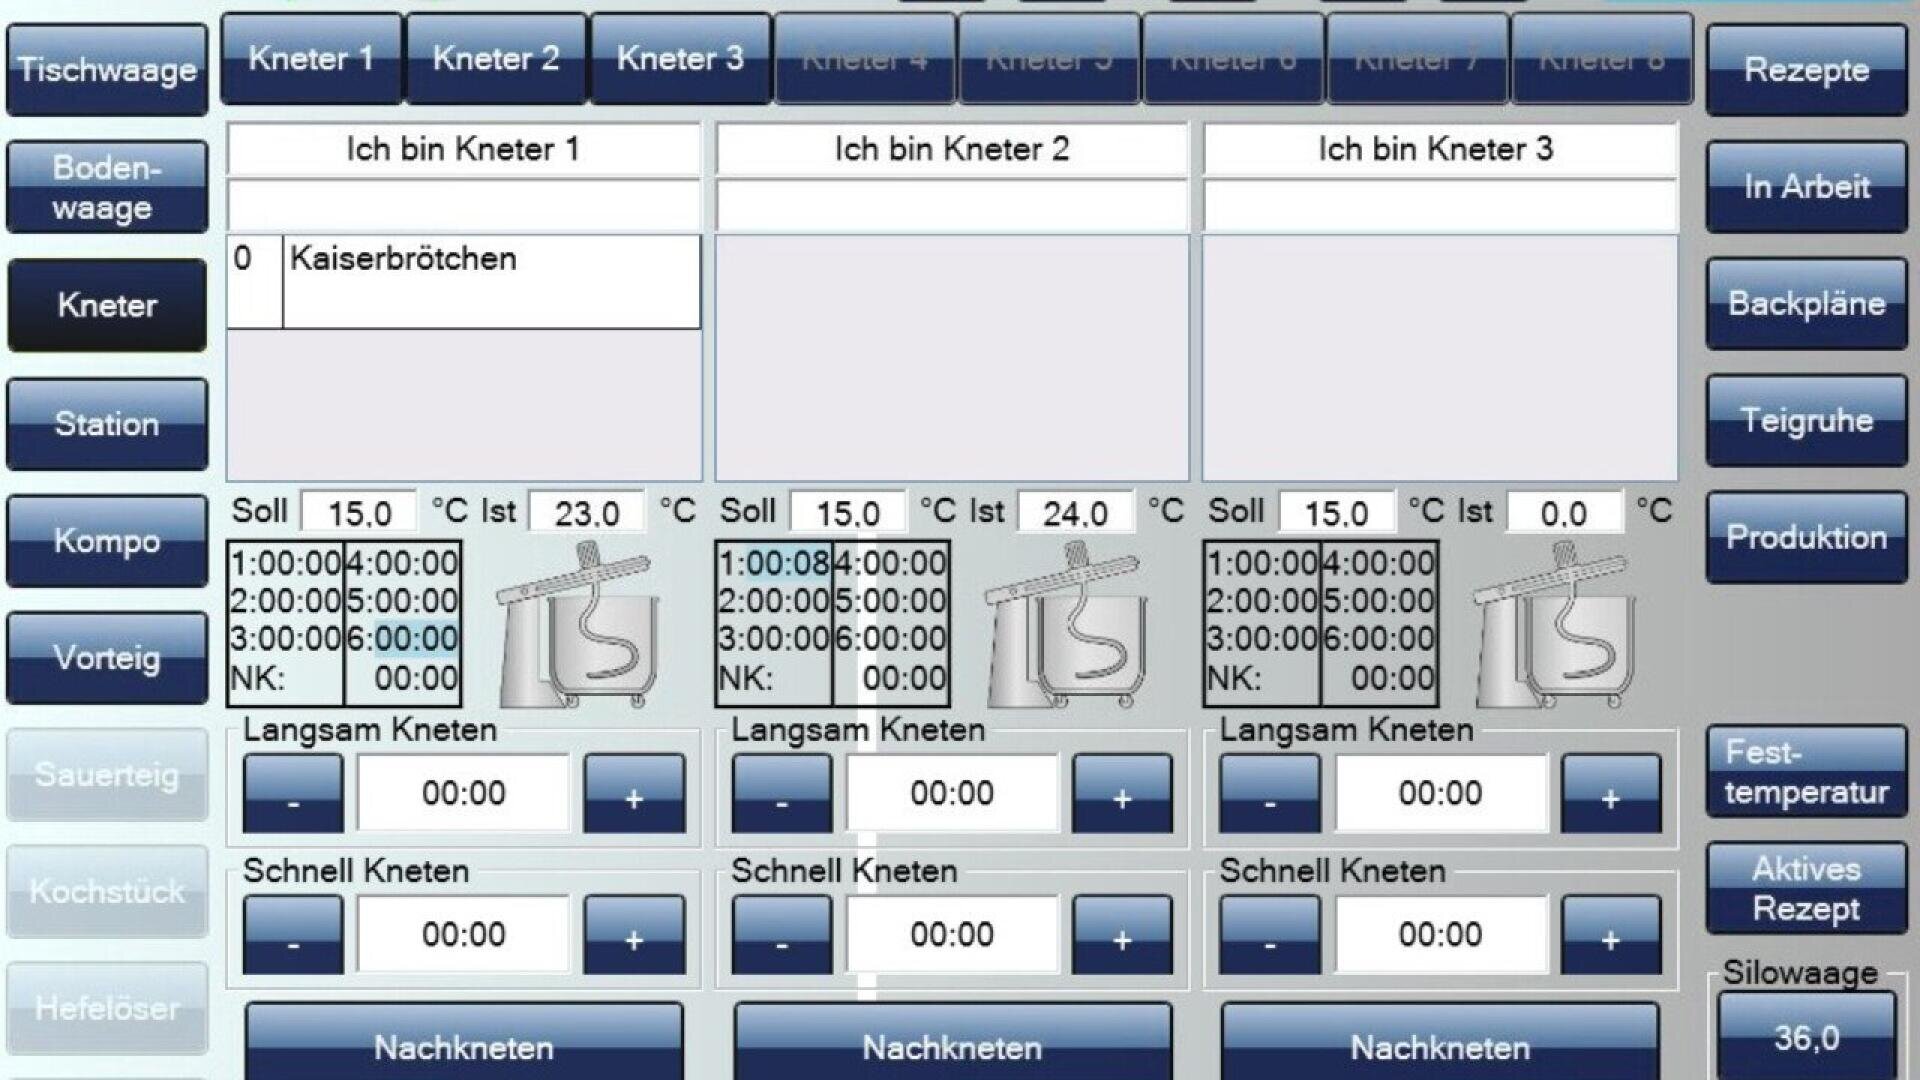
Task: Open the Fest-temperatur settings
Action: [1806, 773]
